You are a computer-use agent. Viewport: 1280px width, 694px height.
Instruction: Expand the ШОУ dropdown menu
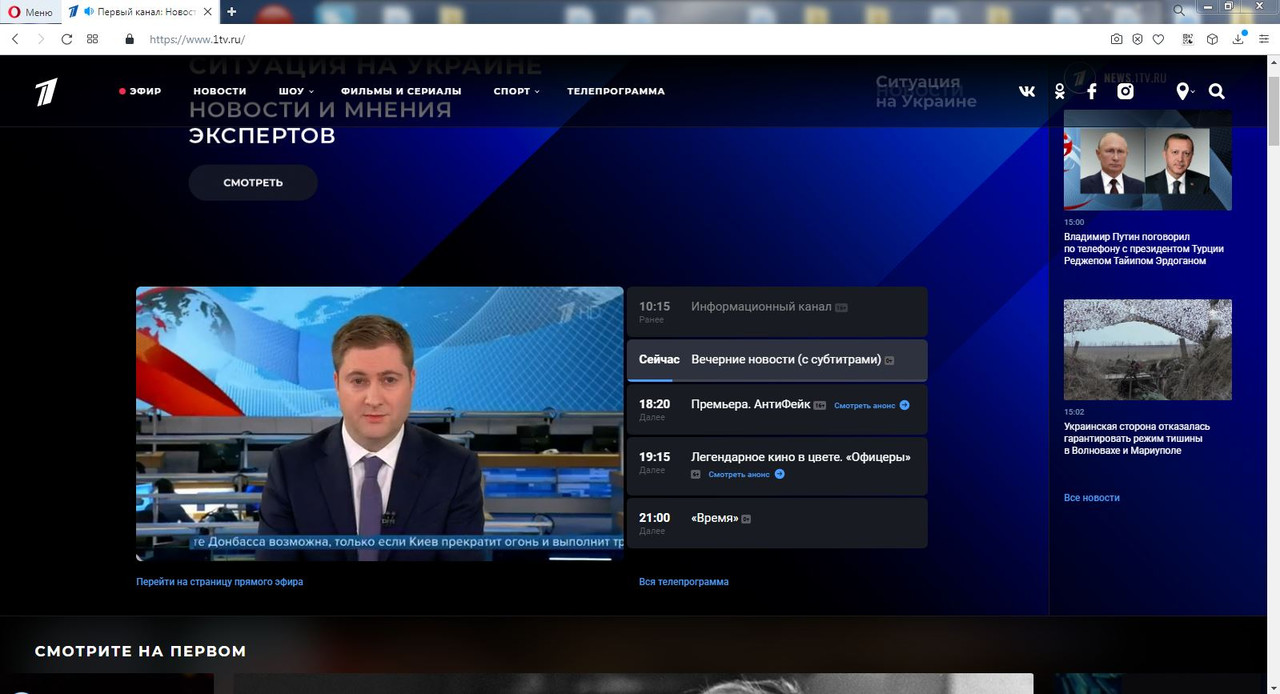(296, 91)
